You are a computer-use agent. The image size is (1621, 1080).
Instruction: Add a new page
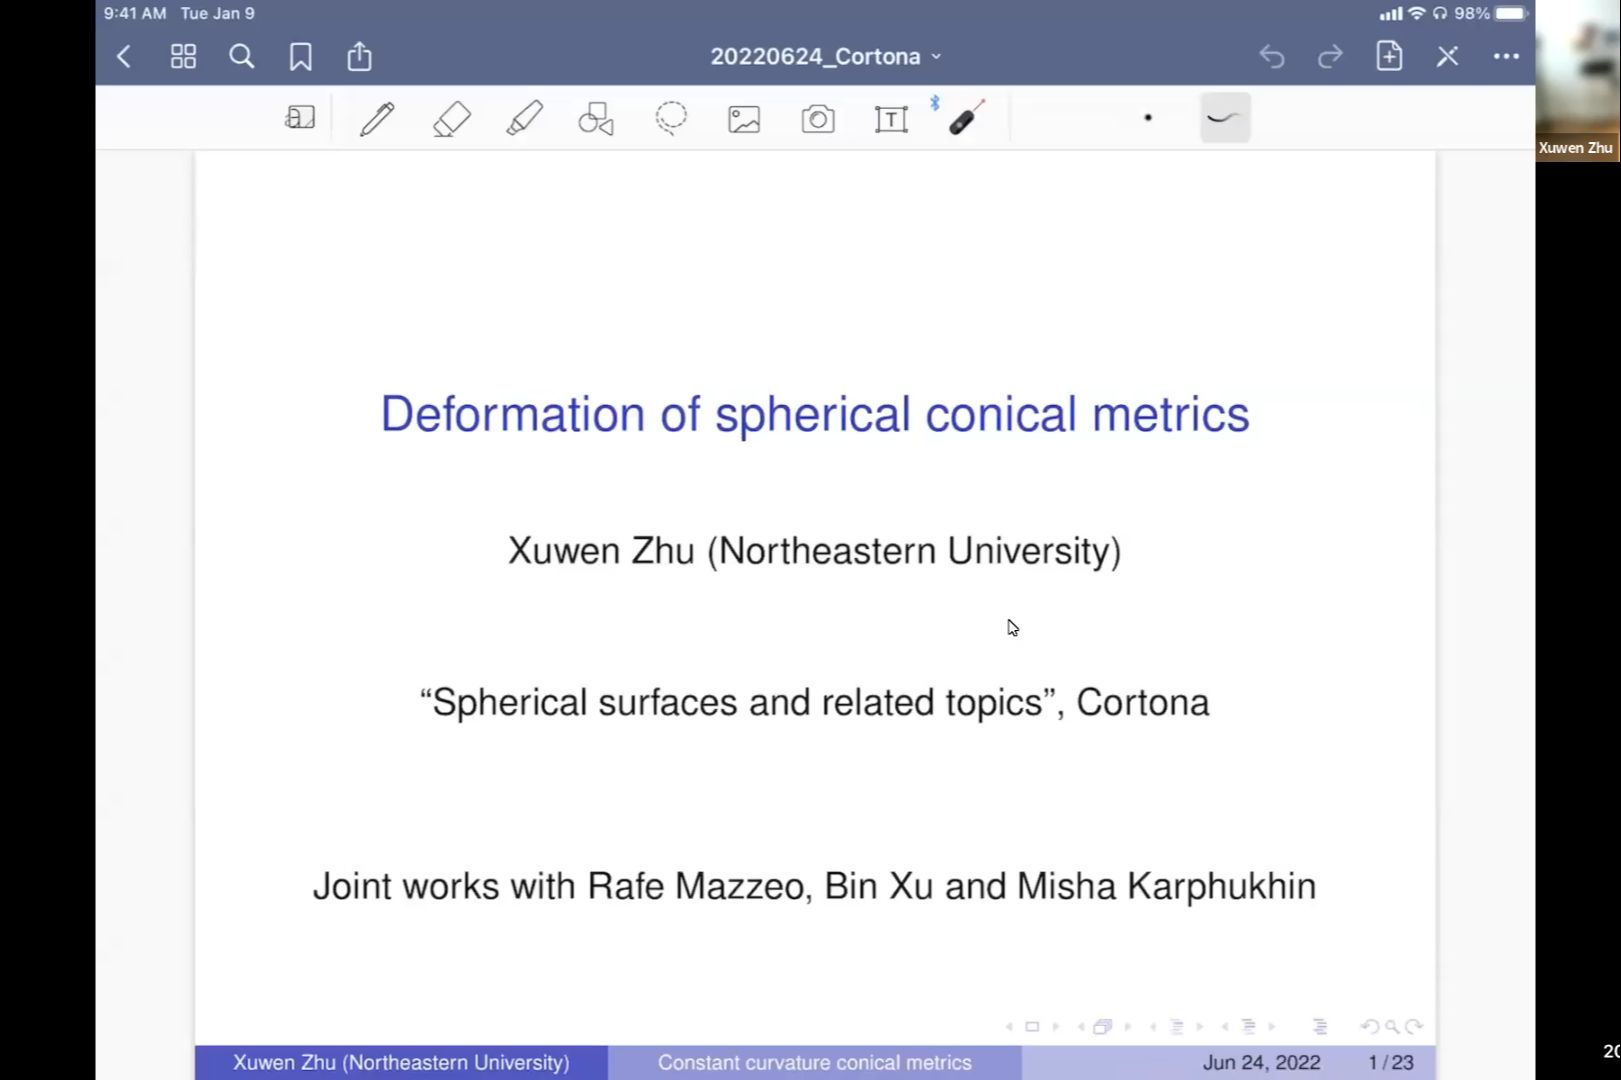click(x=1389, y=56)
